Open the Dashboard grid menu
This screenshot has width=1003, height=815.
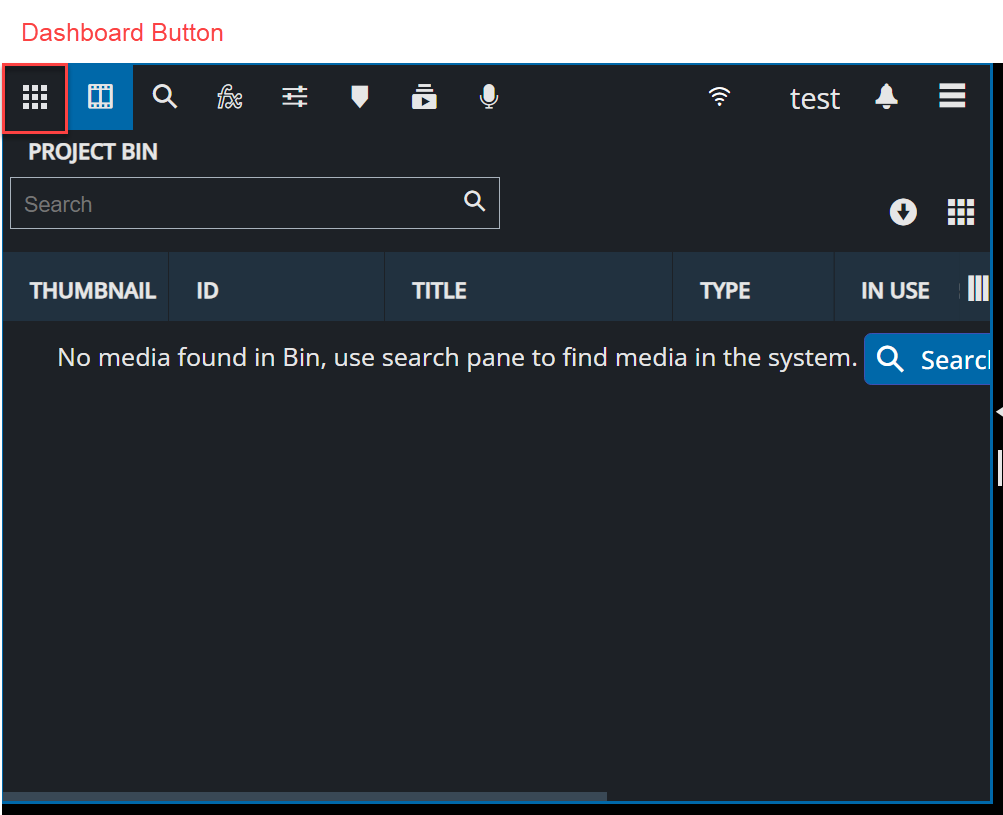tap(34, 97)
